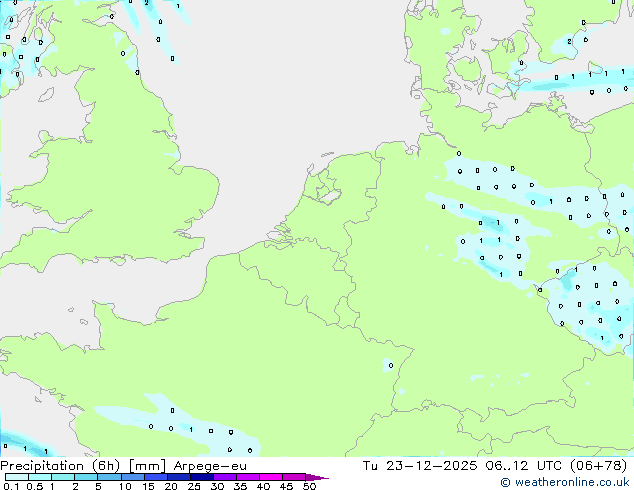Choose the 25–30 mm navy legend swatch
This screenshot has height=490, width=634.
pos(201,477)
